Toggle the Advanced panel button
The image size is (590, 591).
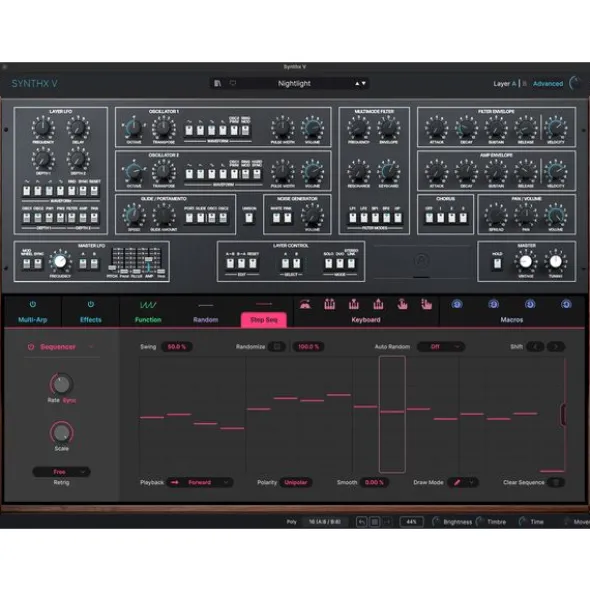[x=548, y=84]
